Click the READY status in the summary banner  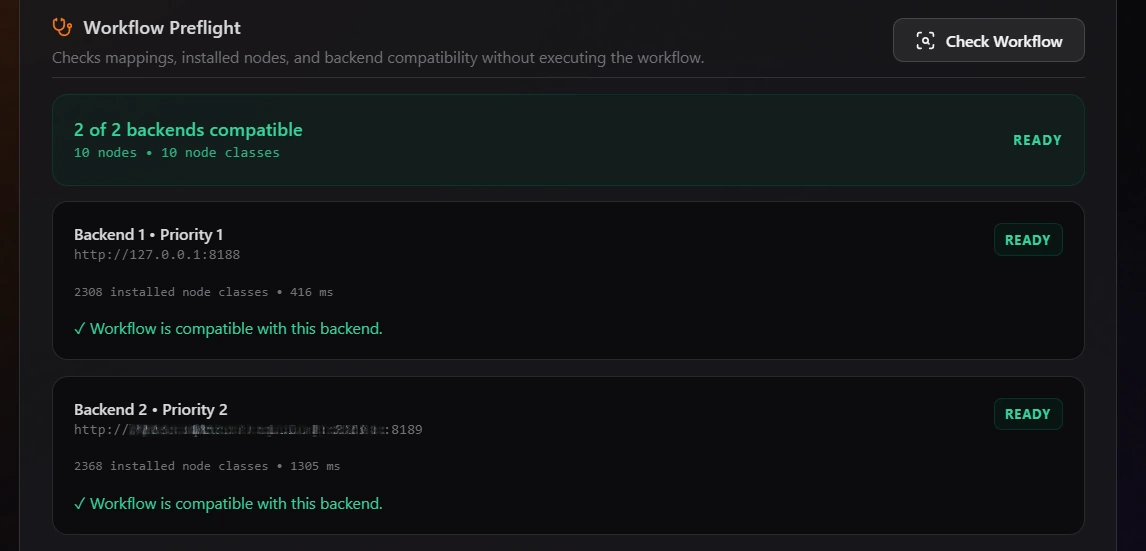click(1037, 140)
